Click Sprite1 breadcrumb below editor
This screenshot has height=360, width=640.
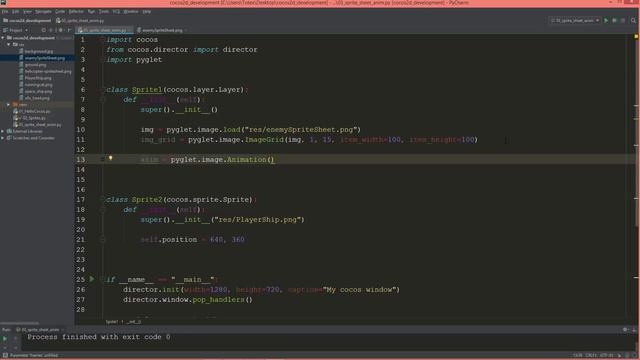coord(111,322)
